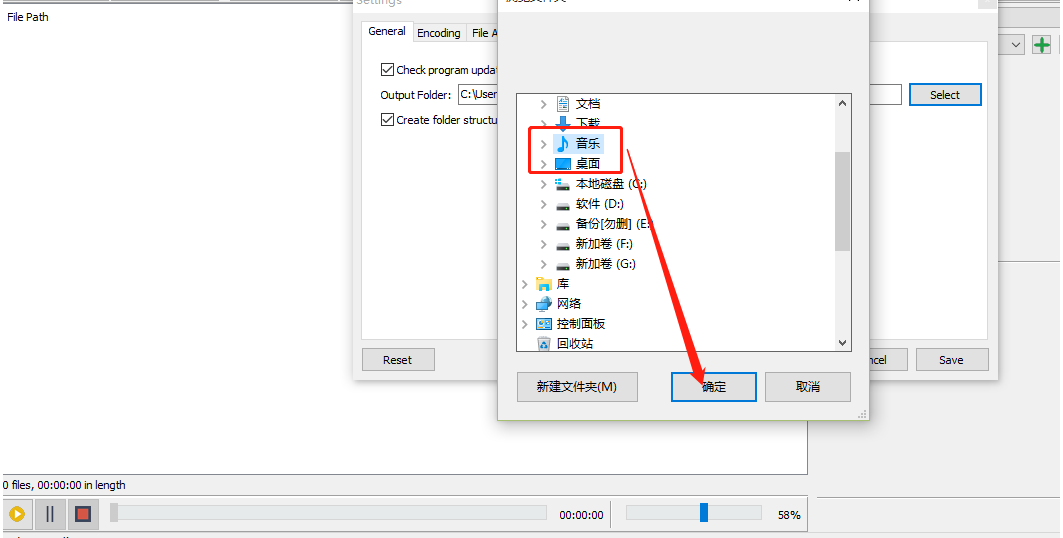Adjust the volume slider at 58%
The image size is (1063, 538).
click(704, 513)
